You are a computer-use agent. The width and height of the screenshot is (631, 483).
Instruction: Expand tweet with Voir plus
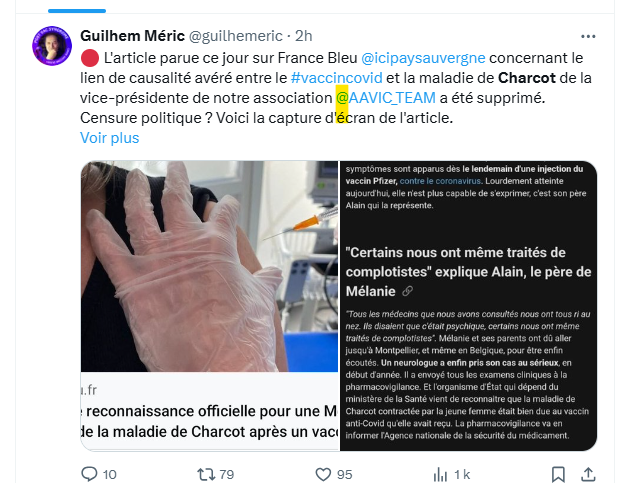coord(109,138)
